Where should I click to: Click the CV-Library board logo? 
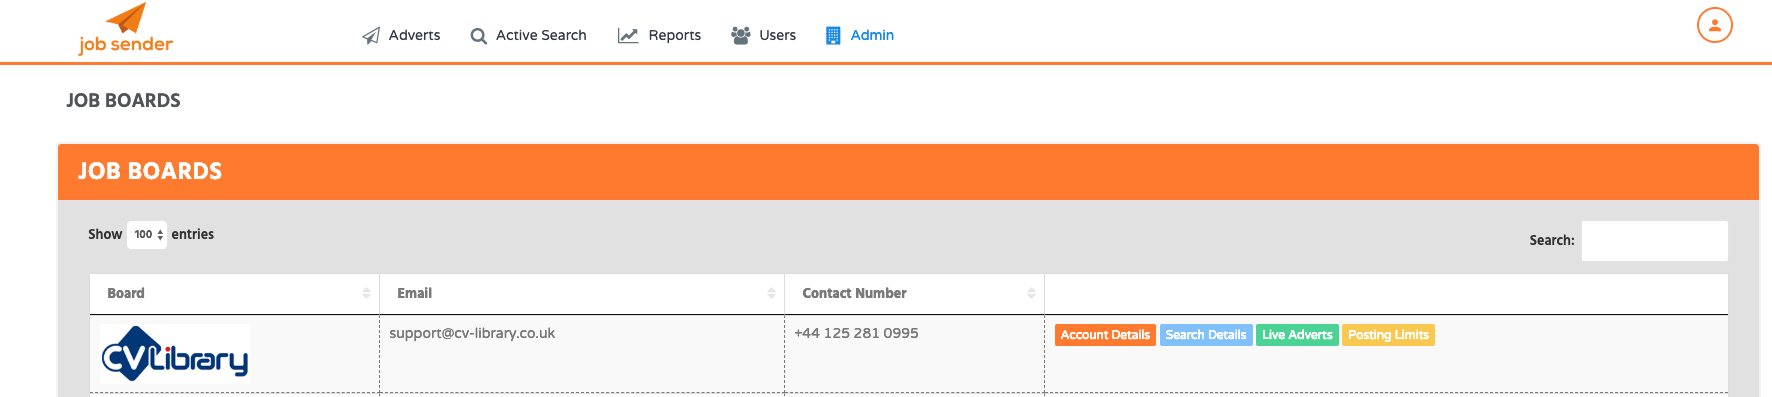tap(175, 354)
